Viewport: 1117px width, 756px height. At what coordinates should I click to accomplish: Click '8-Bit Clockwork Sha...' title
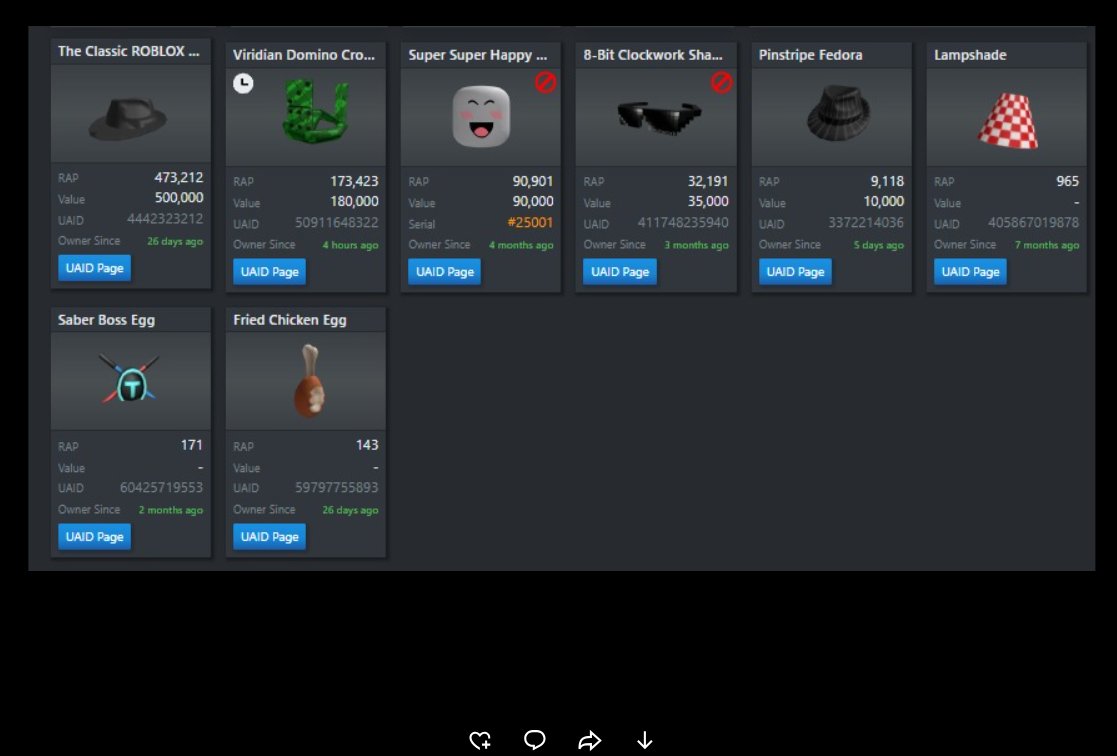[653, 55]
